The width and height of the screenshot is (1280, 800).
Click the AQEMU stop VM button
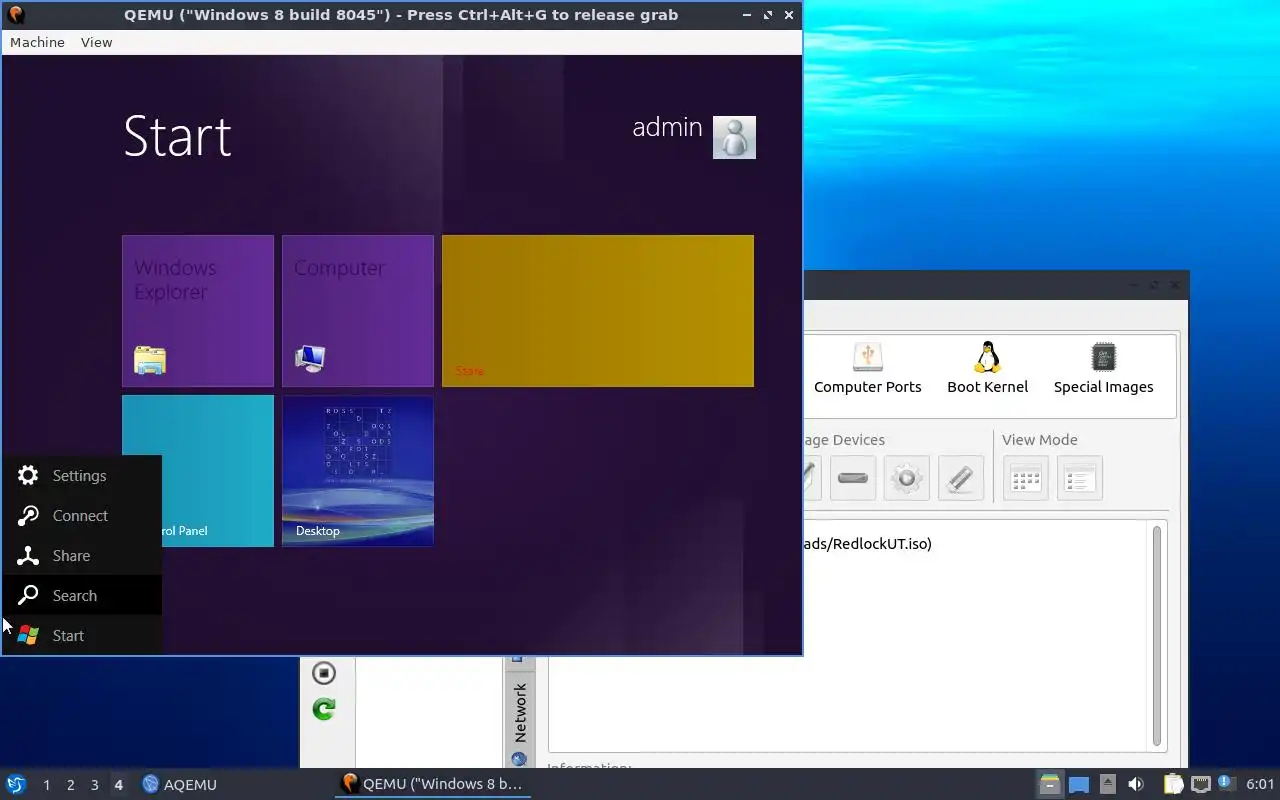(x=323, y=673)
